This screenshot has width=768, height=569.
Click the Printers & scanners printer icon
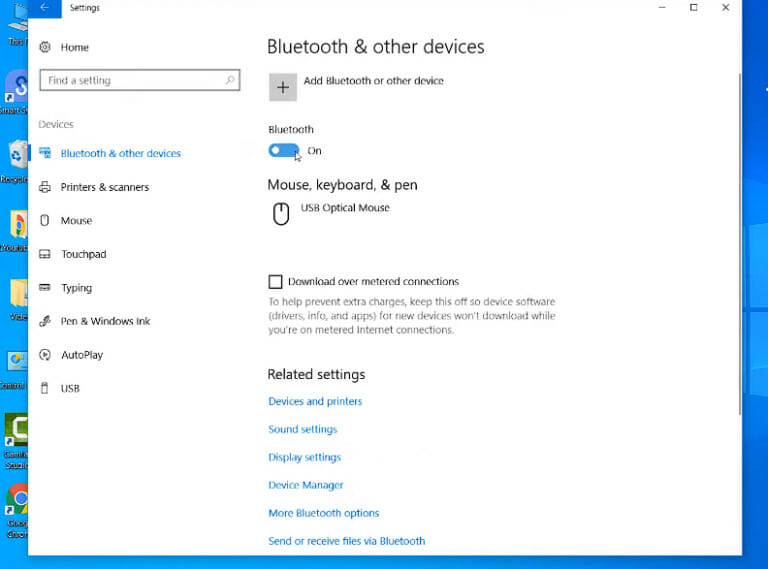45,187
